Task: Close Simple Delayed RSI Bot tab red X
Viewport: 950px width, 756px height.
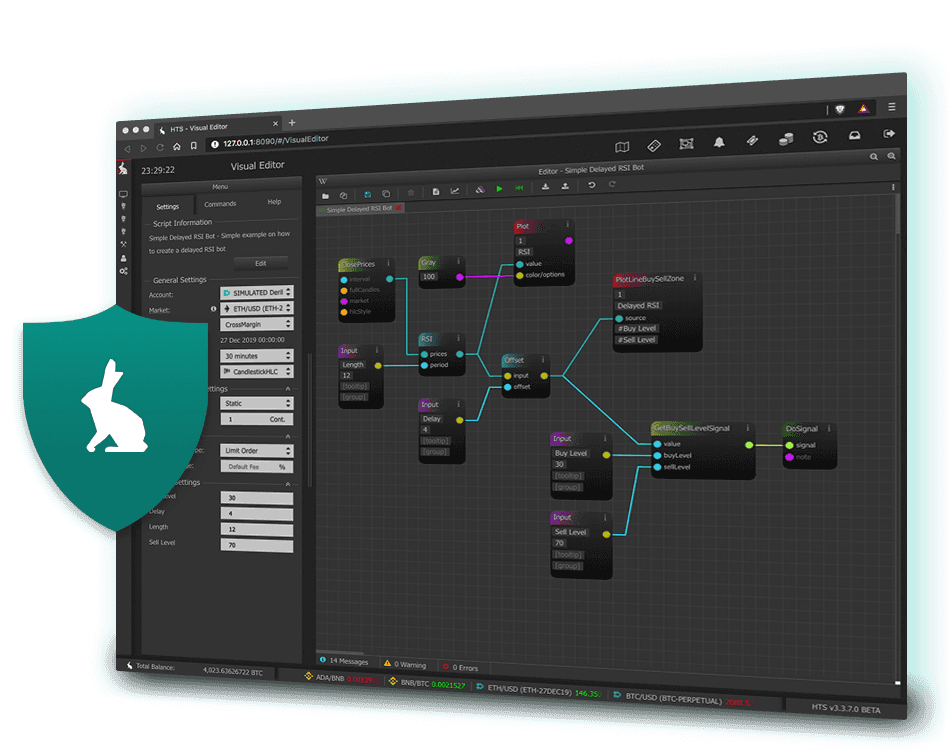Action: [x=399, y=208]
